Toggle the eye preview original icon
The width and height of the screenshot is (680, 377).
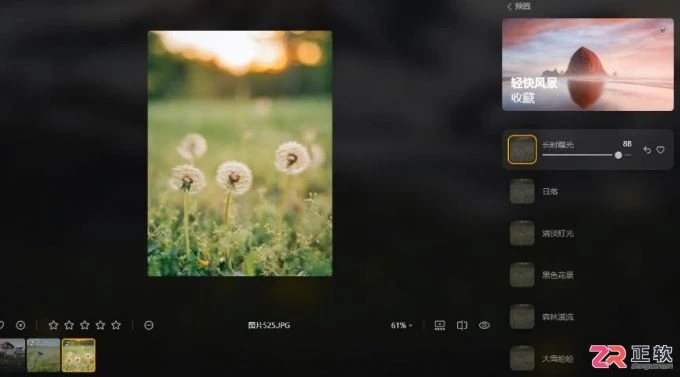484,325
